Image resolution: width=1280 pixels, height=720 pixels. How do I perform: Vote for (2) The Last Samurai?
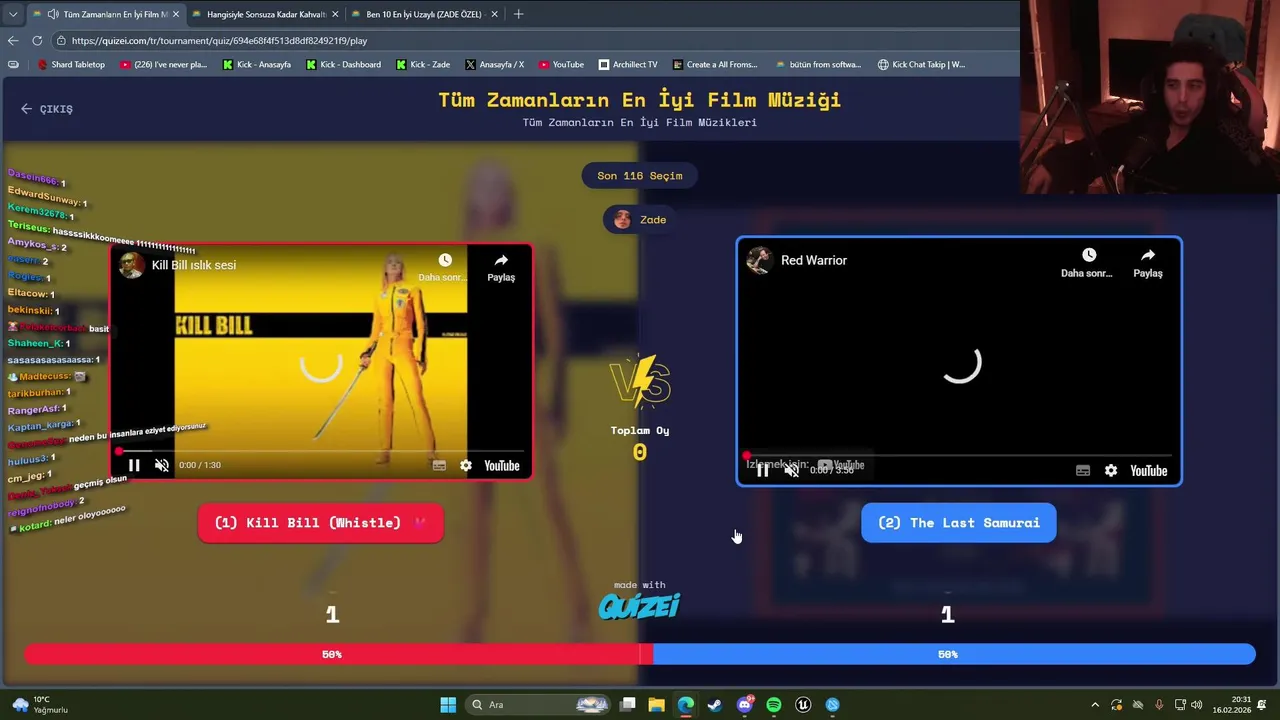pos(959,523)
